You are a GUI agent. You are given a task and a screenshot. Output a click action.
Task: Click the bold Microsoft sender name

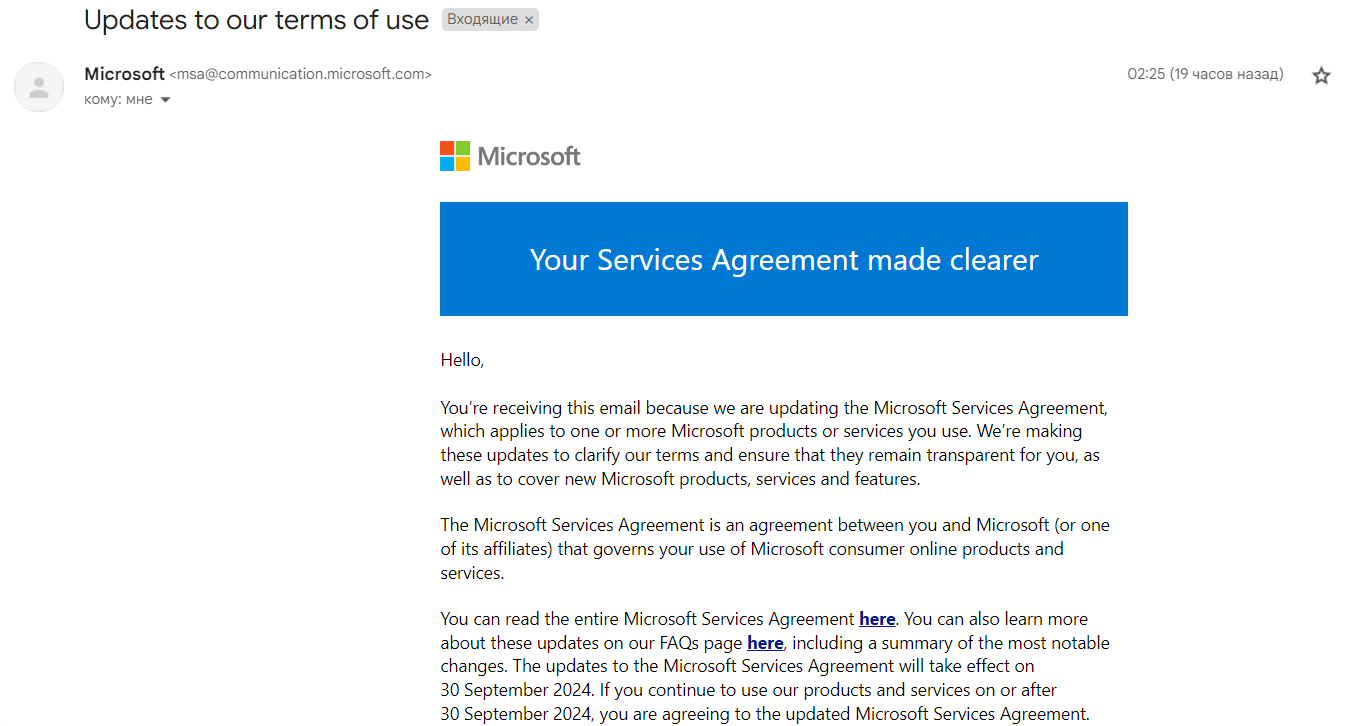124,74
